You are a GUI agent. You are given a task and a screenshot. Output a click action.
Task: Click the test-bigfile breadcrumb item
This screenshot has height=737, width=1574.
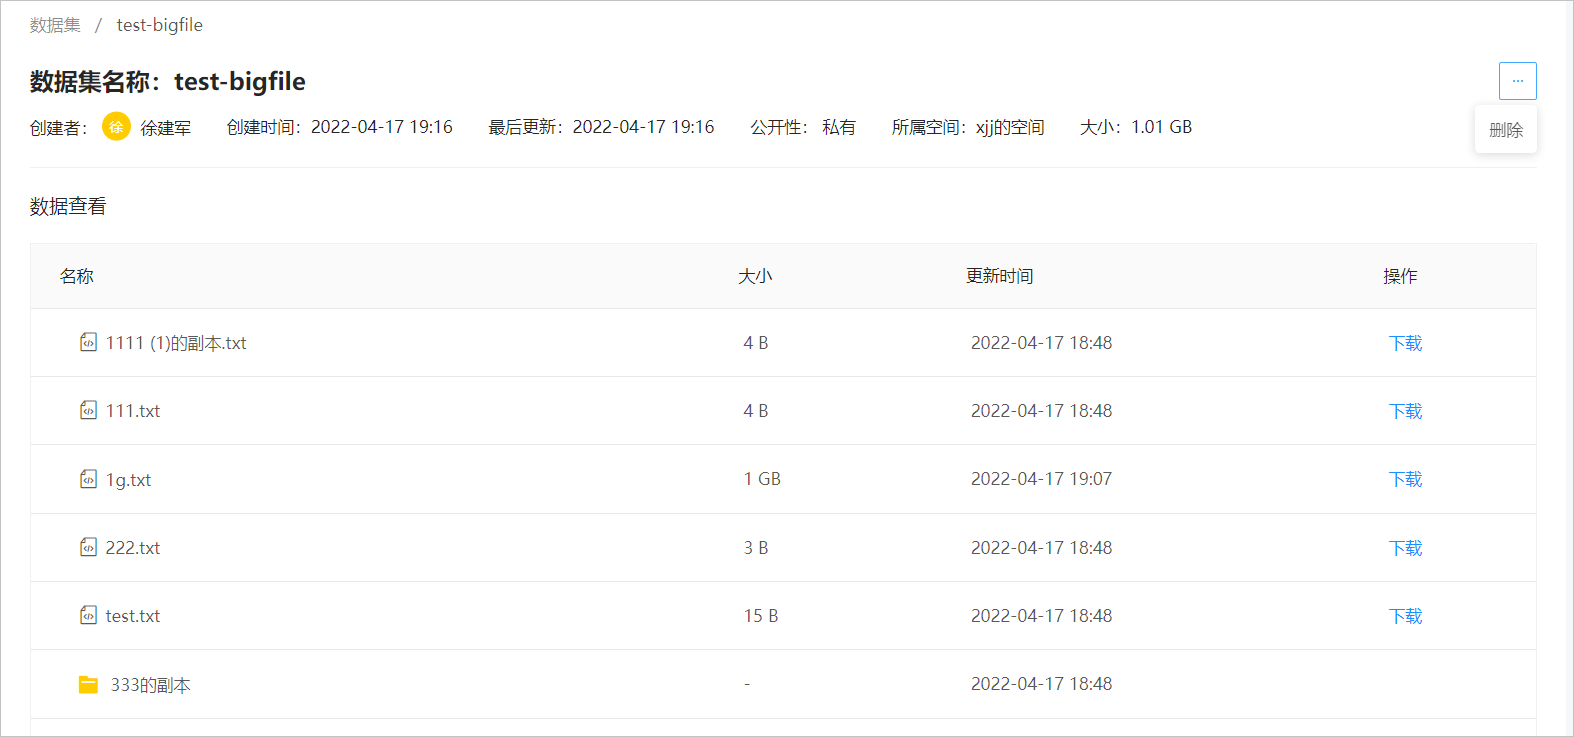[160, 25]
